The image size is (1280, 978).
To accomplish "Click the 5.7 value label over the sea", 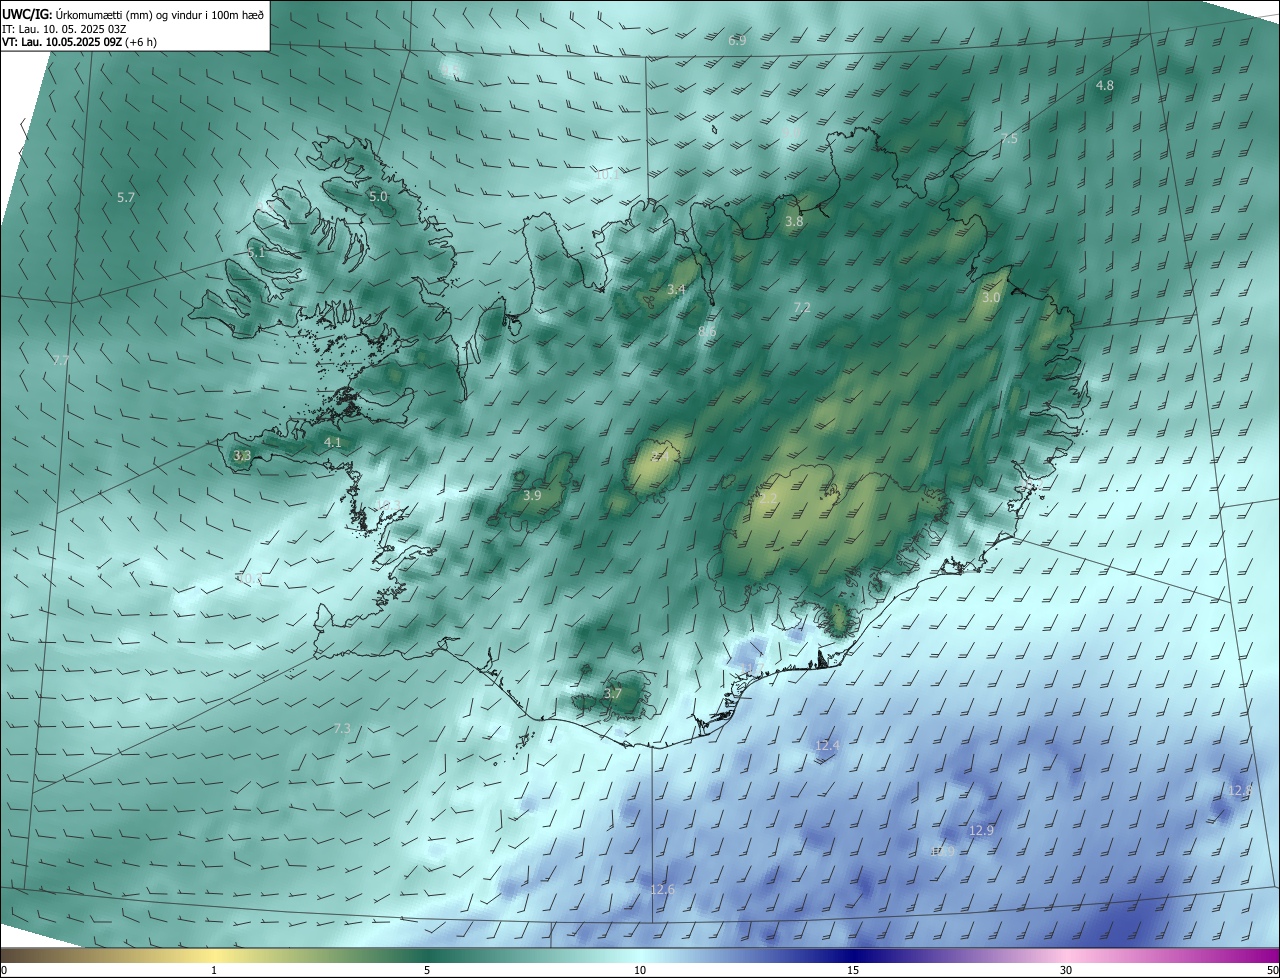I will (126, 198).
